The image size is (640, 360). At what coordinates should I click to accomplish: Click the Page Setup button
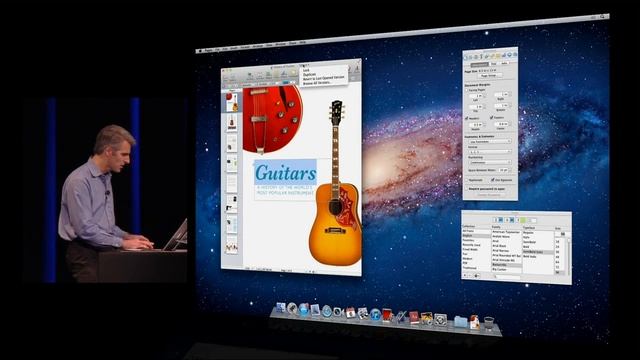pyautogui.click(x=489, y=76)
